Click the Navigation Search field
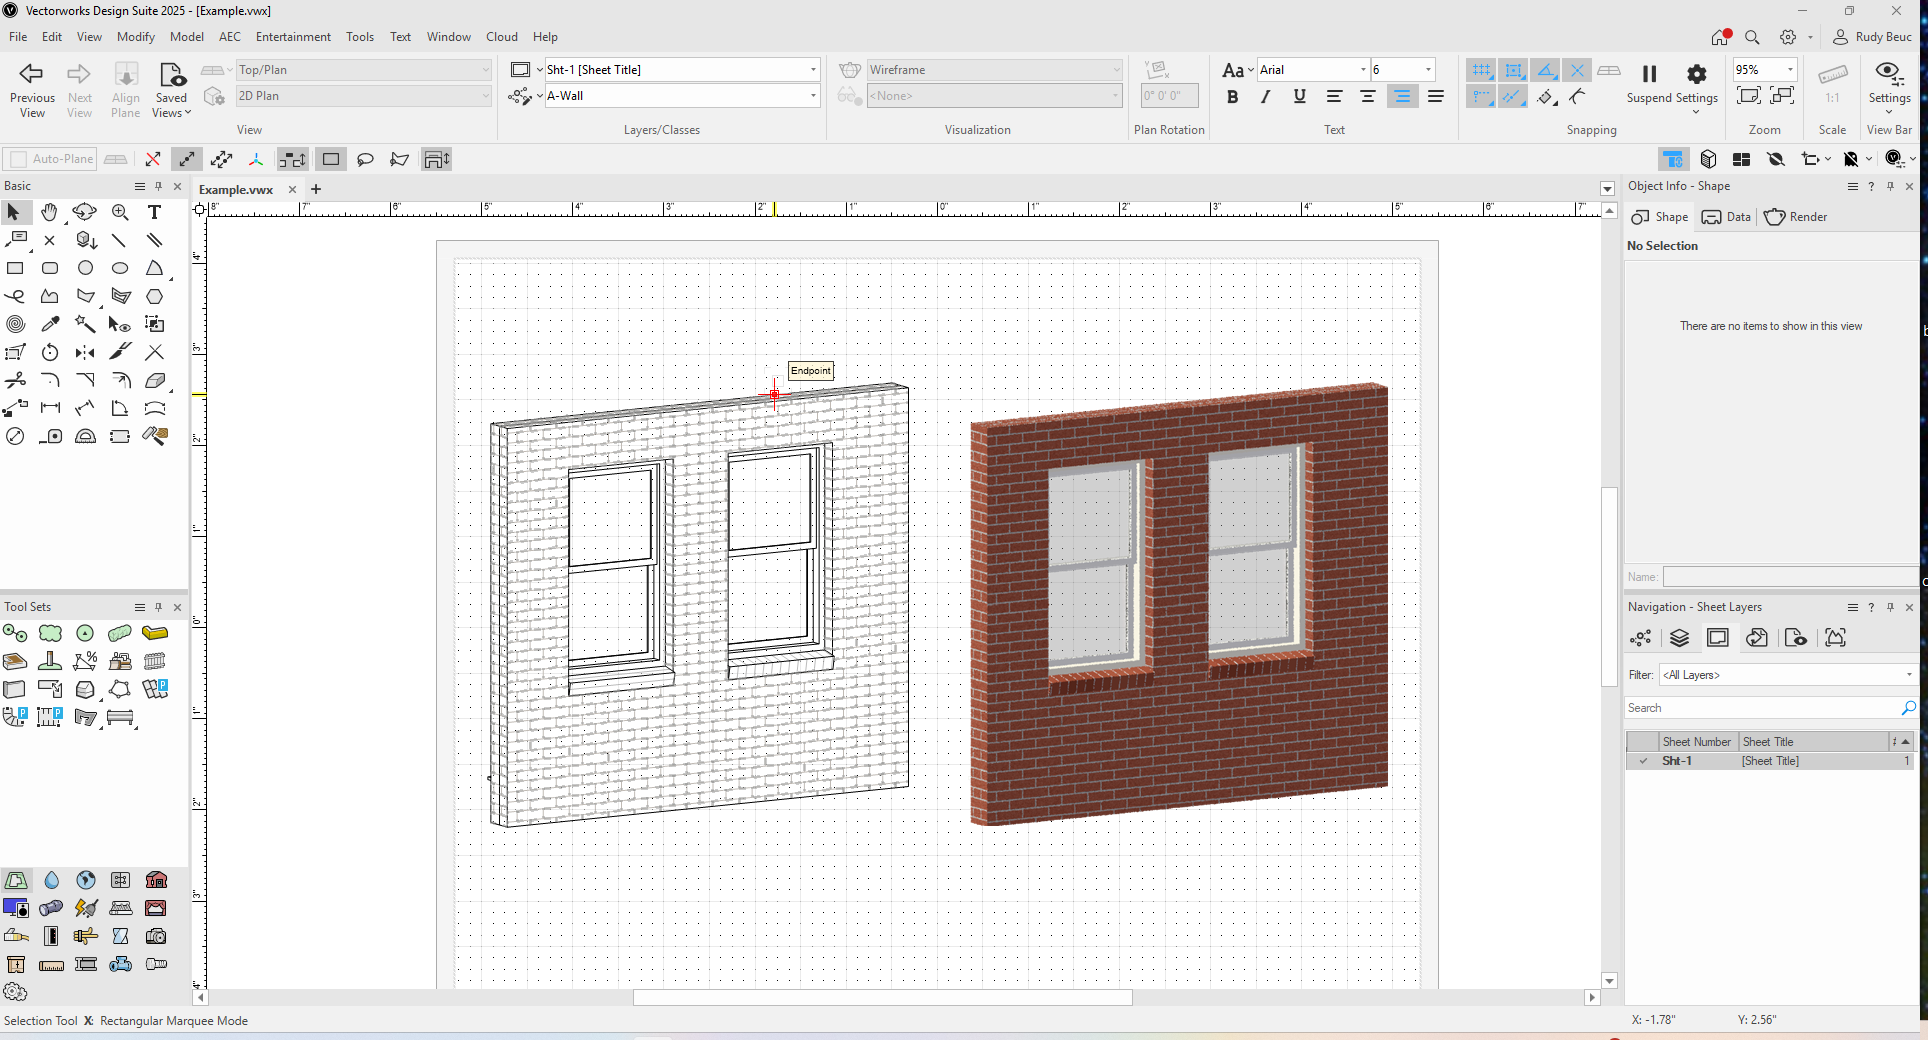The height and width of the screenshot is (1040, 1928). point(1762,708)
